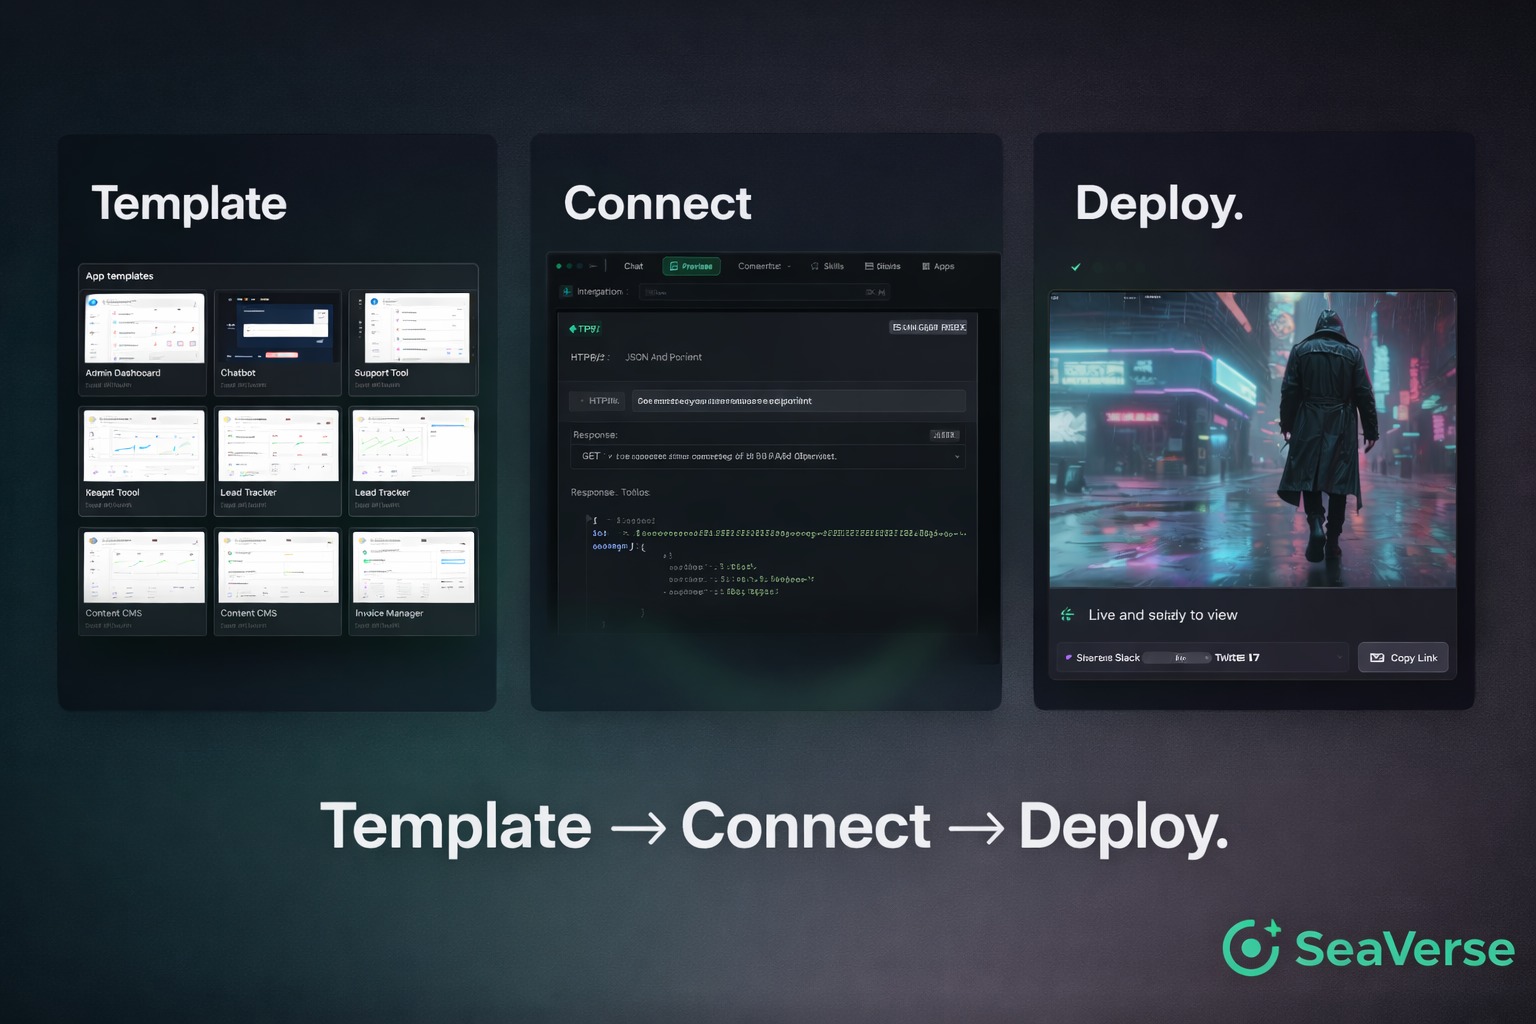The image size is (1536, 1024).
Task: Expand the share options dropdown arrow
Action: click(1340, 658)
